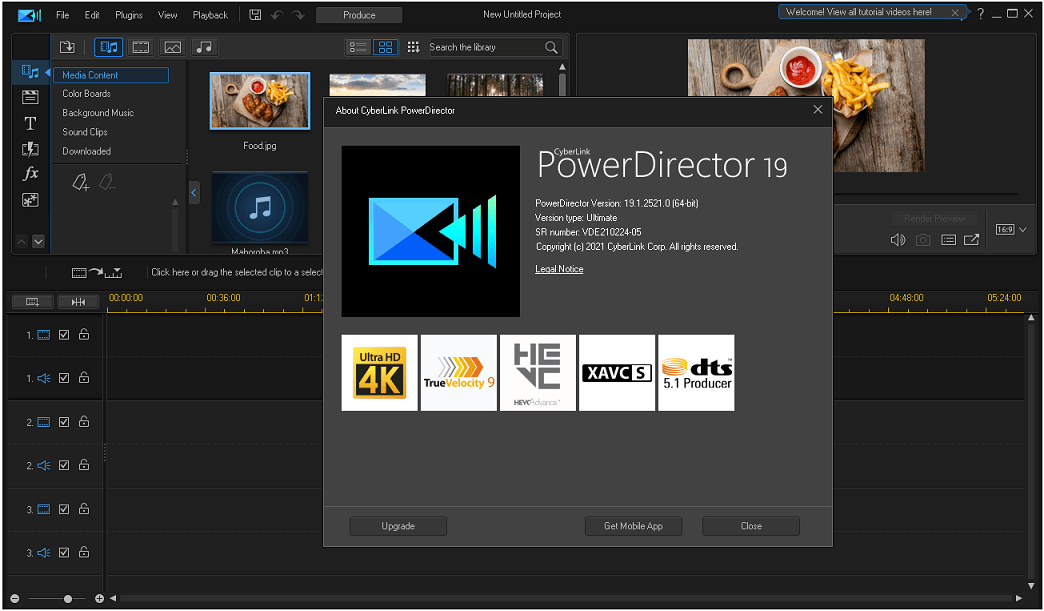Open the Media Room icon in sidebar
This screenshot has height=611, width=1044.
[x=30, y=72]
